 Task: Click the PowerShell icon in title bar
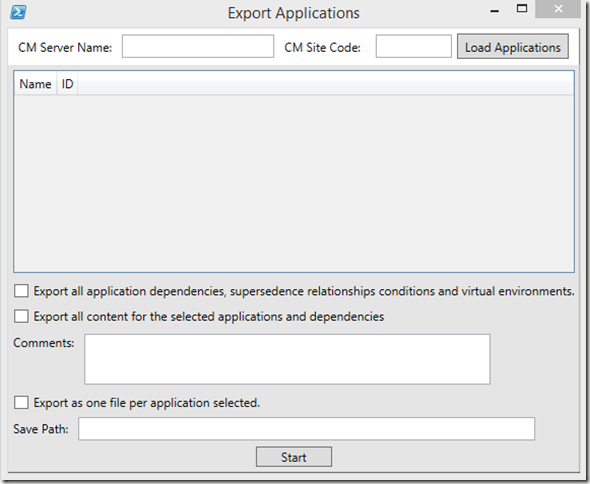(18, 12)
